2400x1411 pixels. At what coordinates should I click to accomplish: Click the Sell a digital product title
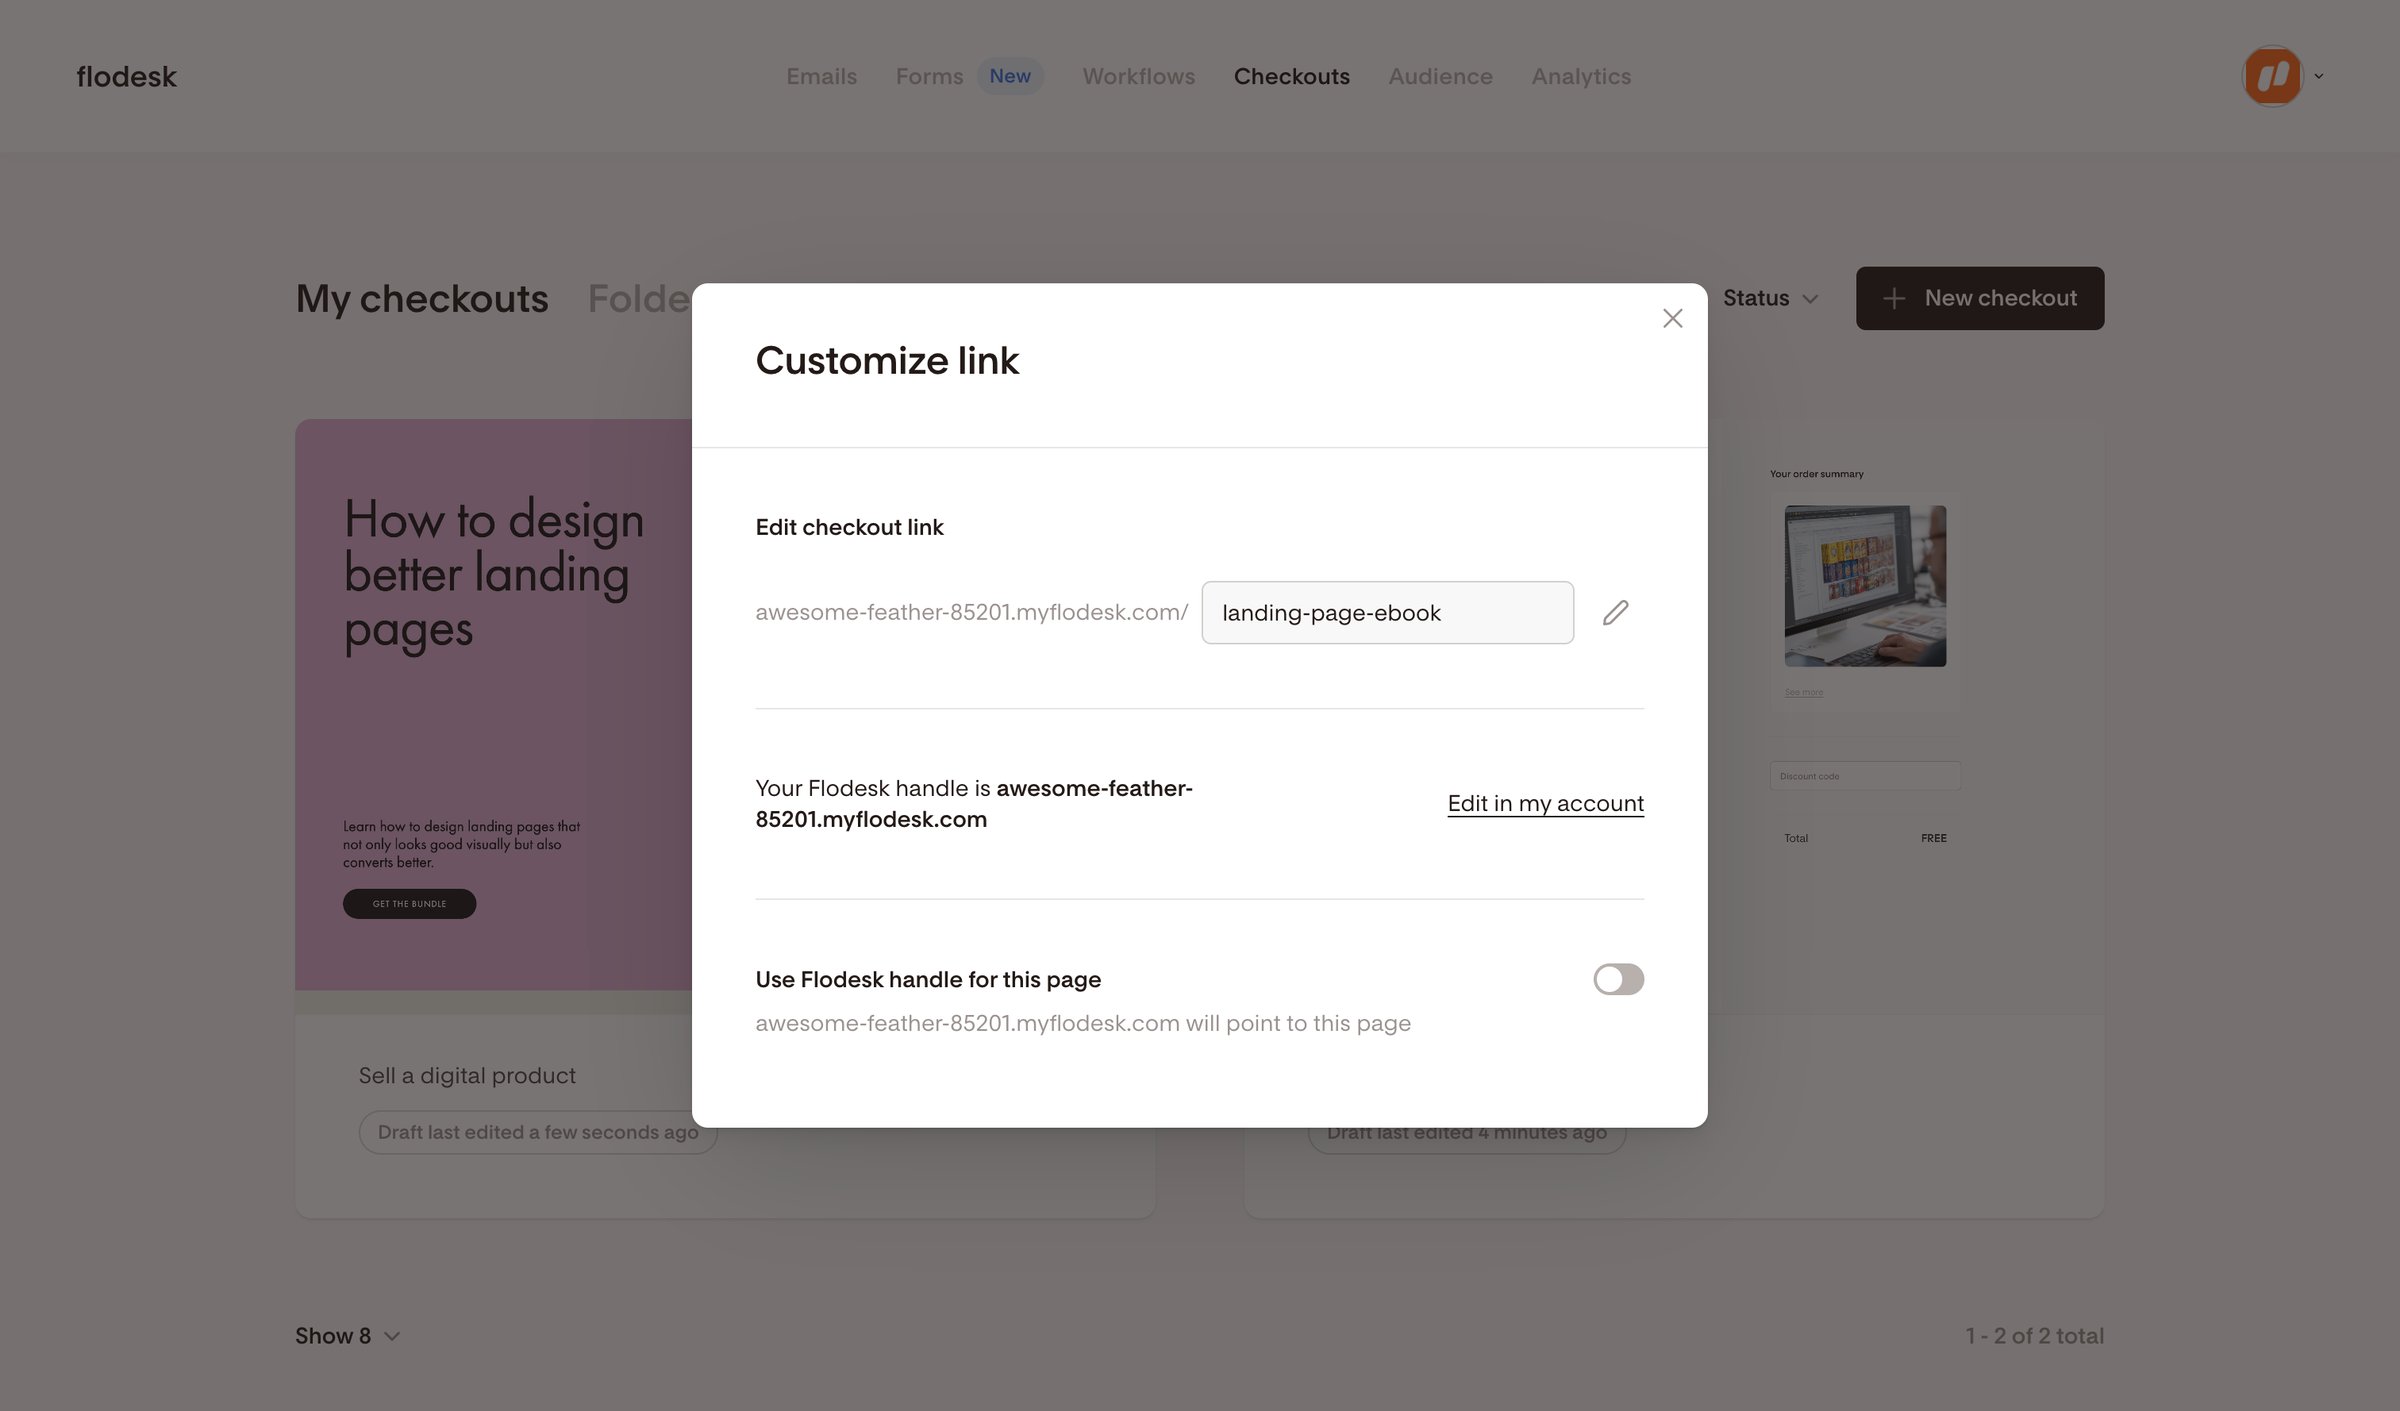tap(467, 1075)
